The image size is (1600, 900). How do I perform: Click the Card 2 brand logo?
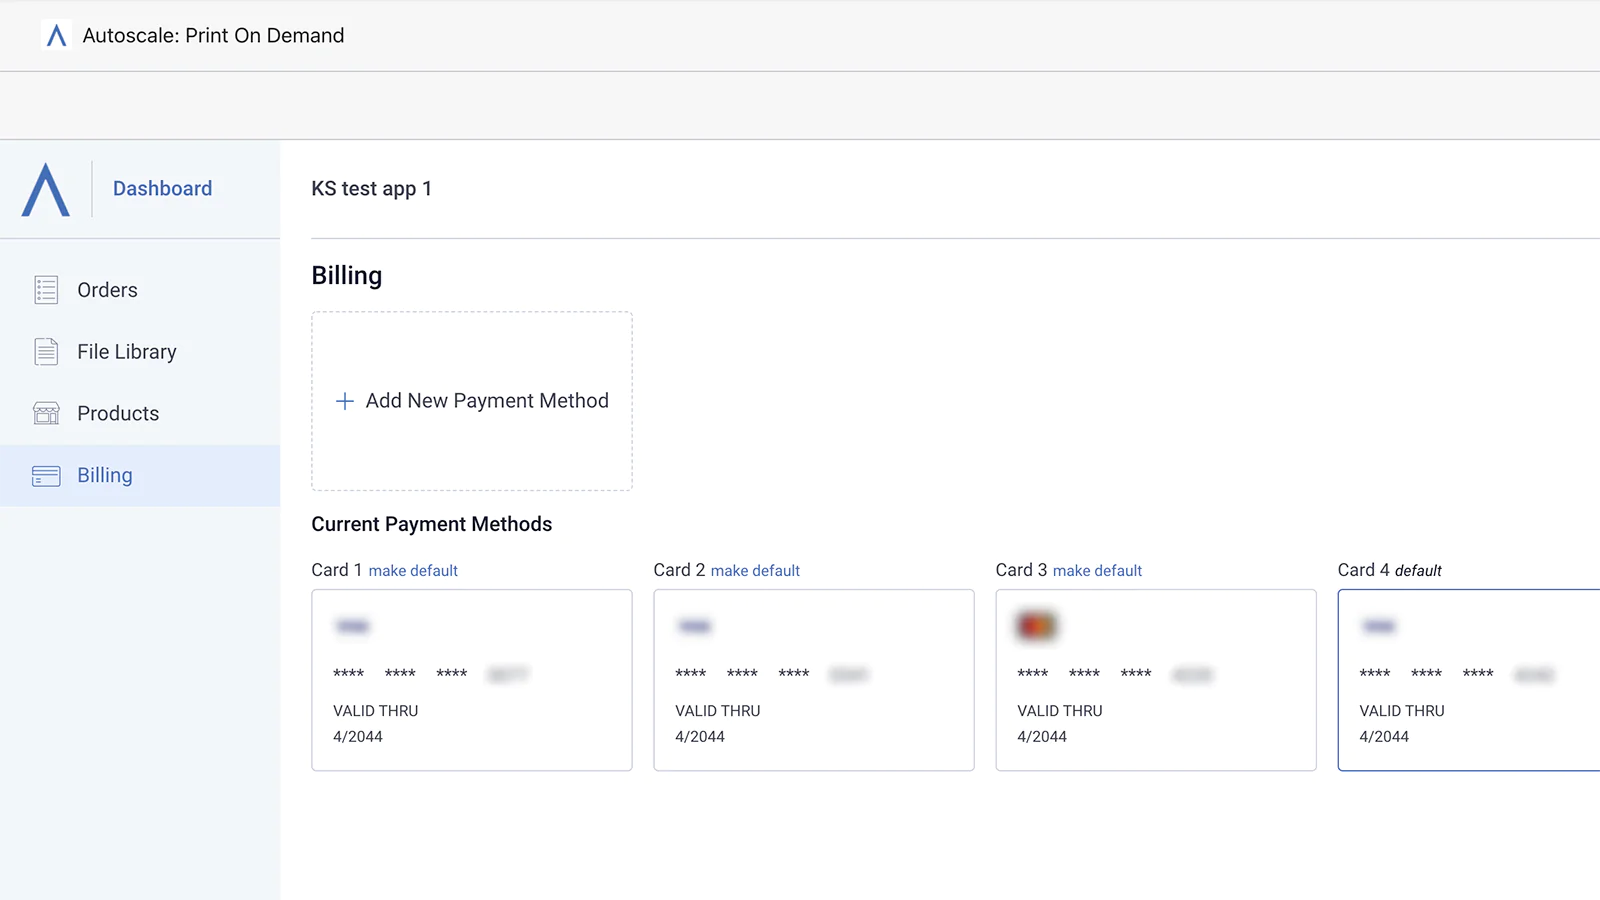tap(695, 627)
